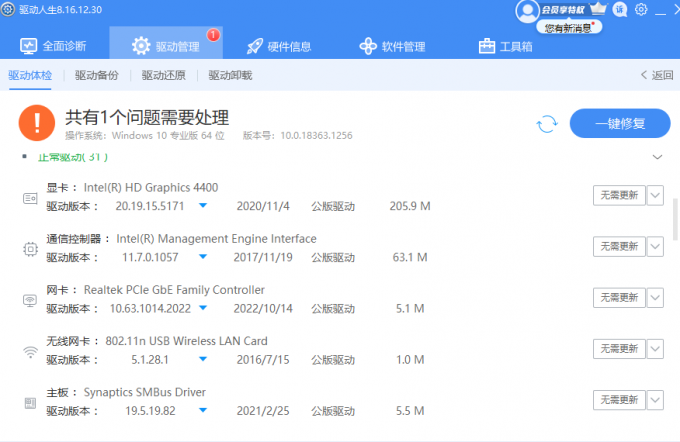Go to 驱动卸载 sub-tab
Screen dimensions: 680x442
[230, 75]
